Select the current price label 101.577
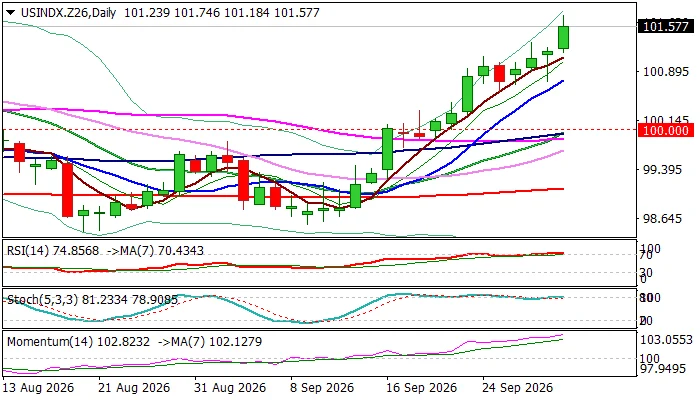The width and height of the screenshot is (700, 400). (667, 27)
